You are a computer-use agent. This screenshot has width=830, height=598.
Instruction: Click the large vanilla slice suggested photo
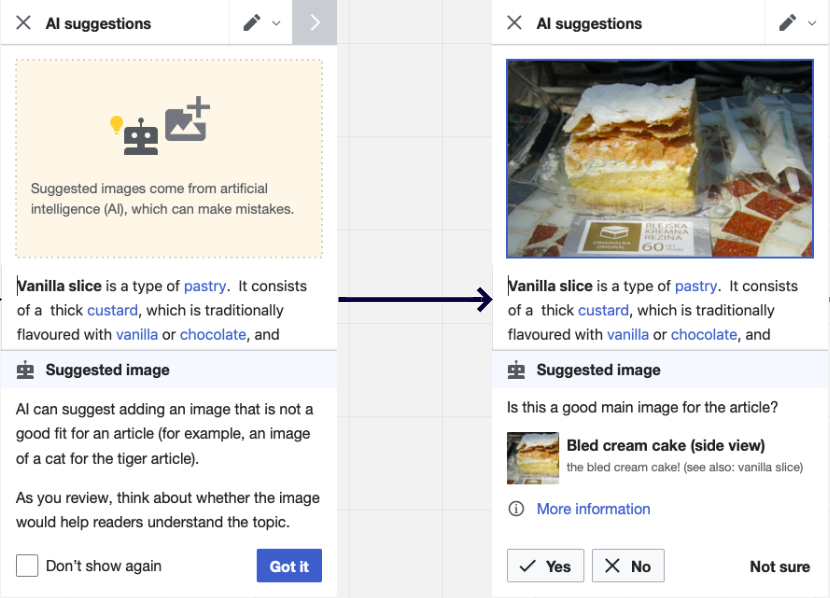point(660,159)
